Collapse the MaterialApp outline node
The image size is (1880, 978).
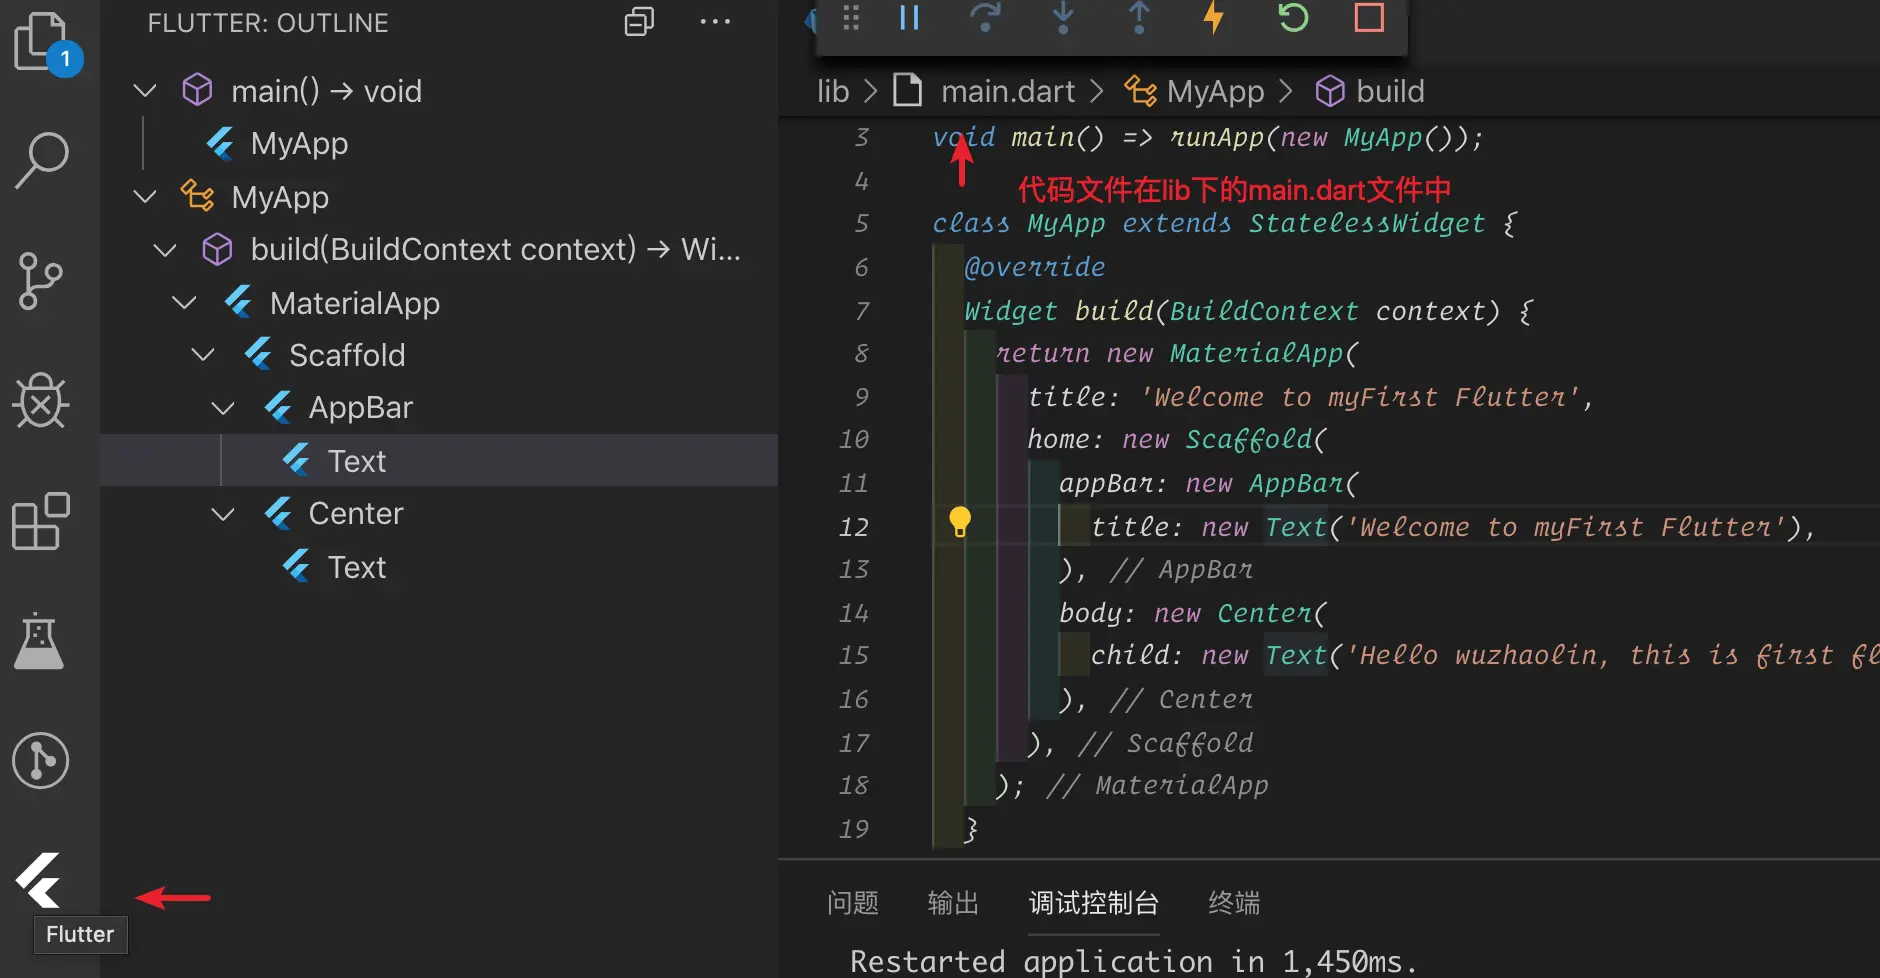click(x=184, y=302)
